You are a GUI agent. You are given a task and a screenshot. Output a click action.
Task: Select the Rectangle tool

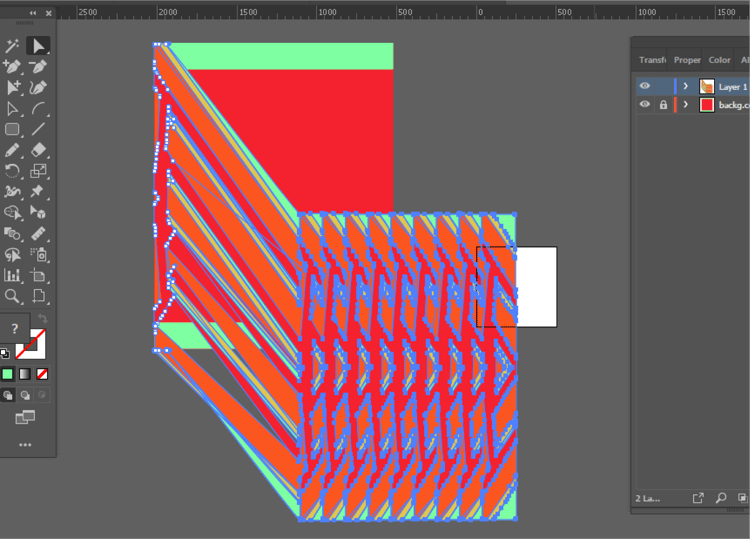(12, 129)
